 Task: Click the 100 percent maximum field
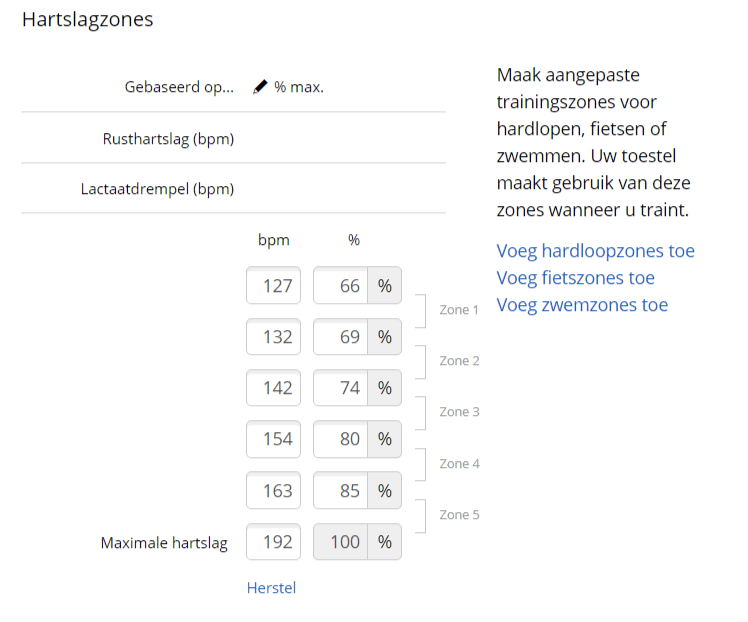coord(341,542)
